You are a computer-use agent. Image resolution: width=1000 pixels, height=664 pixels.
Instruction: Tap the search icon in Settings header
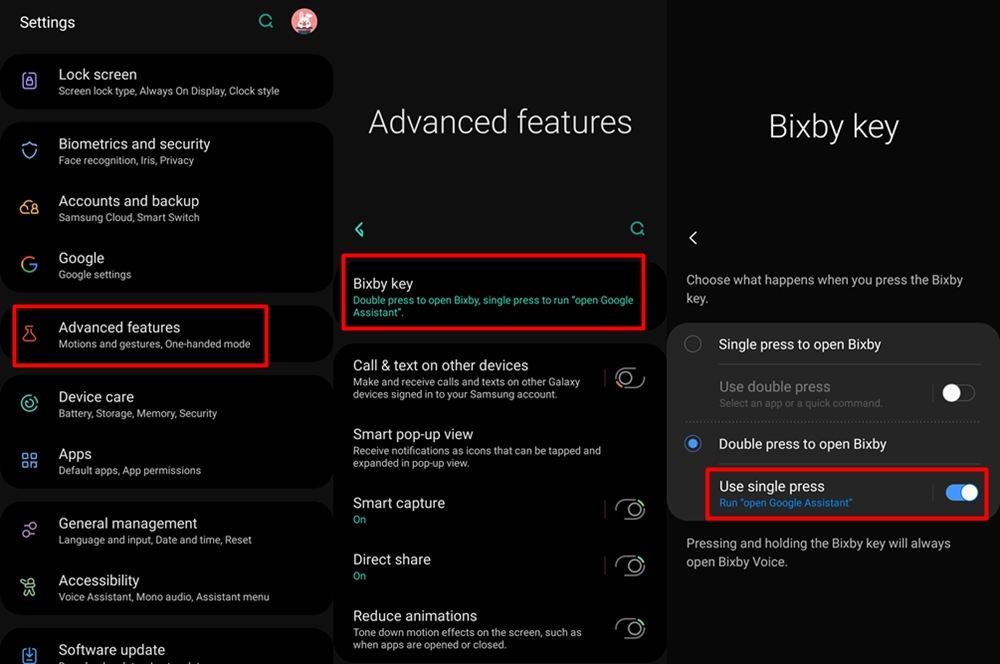266,21
